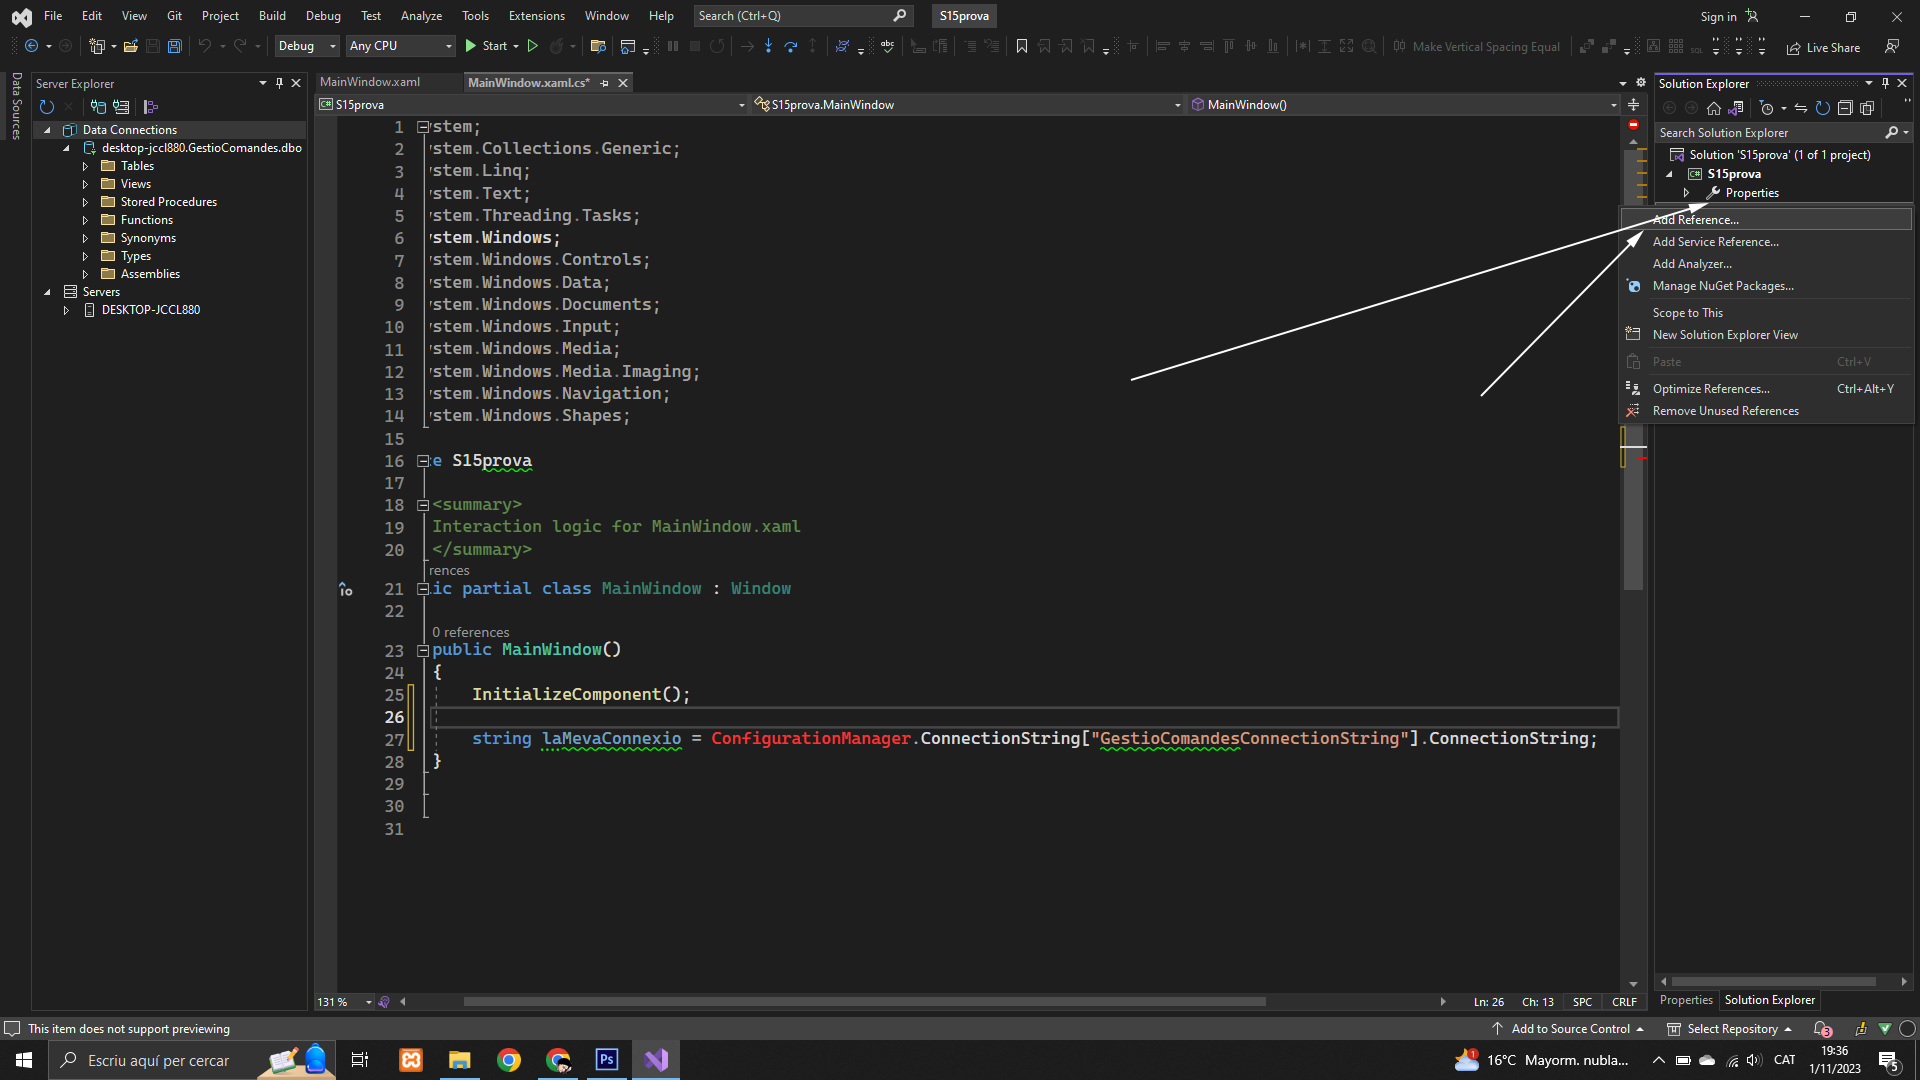This screenshot has width=1920, height=1080.
Task: Expand the DESKTOP-JCCL880 server node
Action: [x=66, y=310]
